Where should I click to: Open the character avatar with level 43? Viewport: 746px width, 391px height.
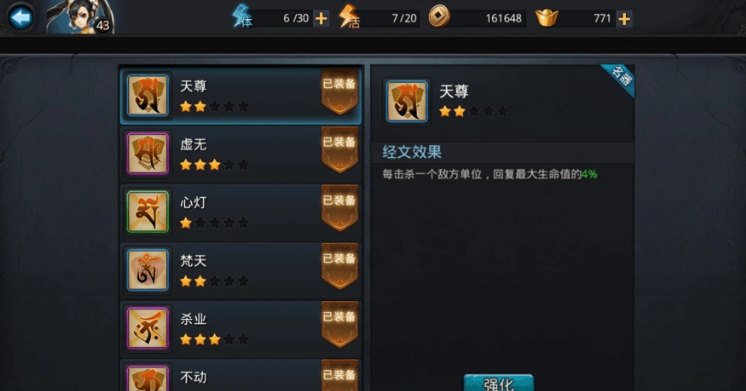point(81,17)
